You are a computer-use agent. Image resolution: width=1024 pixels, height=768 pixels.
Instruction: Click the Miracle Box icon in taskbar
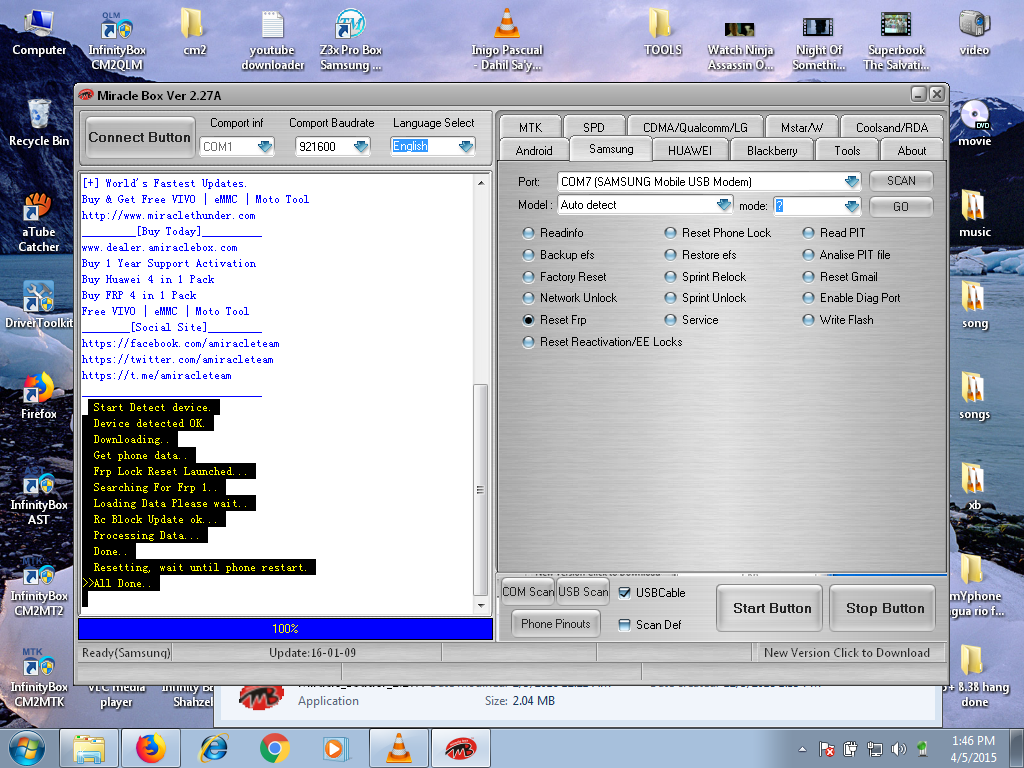460,748
